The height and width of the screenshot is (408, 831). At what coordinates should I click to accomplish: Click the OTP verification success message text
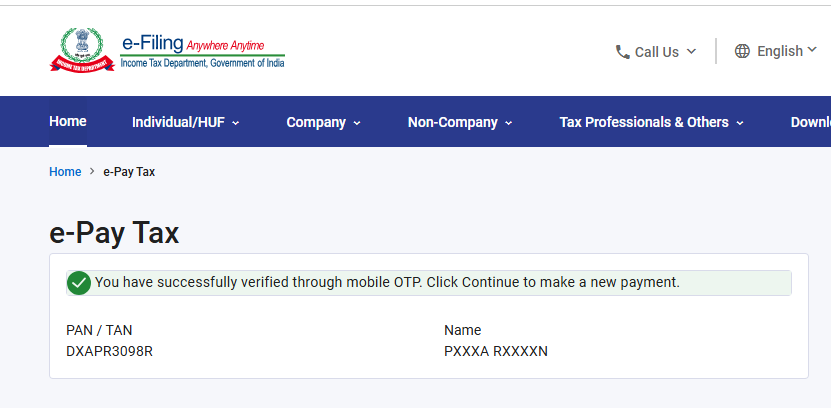tap(387, 283)
